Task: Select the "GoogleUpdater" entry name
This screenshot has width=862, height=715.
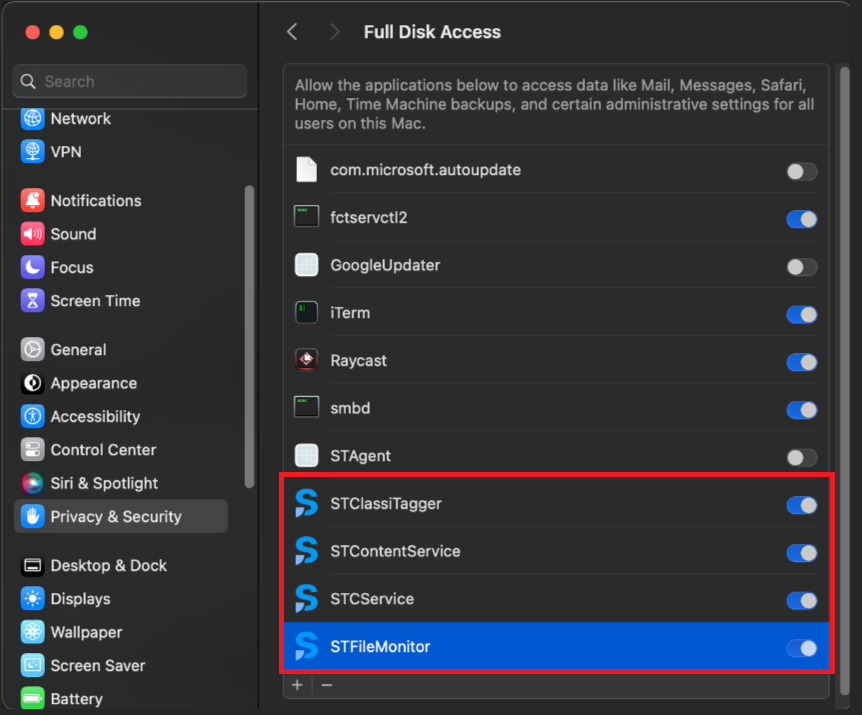Action: [385, 265]
